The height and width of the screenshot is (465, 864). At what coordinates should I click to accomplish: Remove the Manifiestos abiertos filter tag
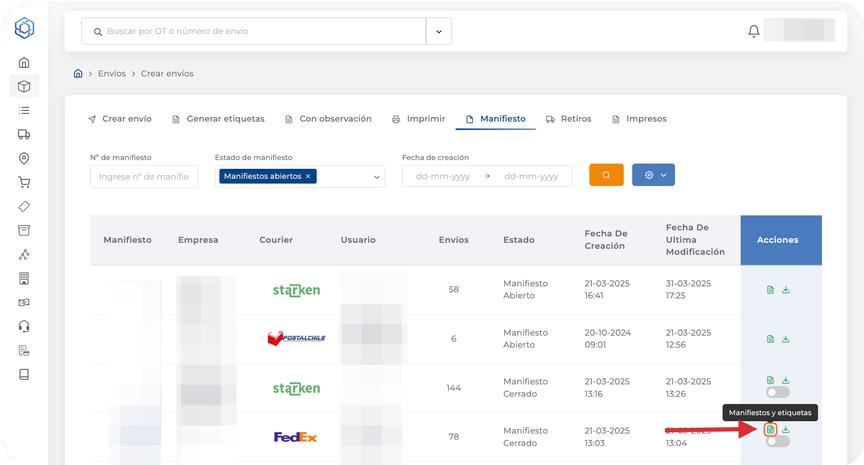(x=308, y=176)
